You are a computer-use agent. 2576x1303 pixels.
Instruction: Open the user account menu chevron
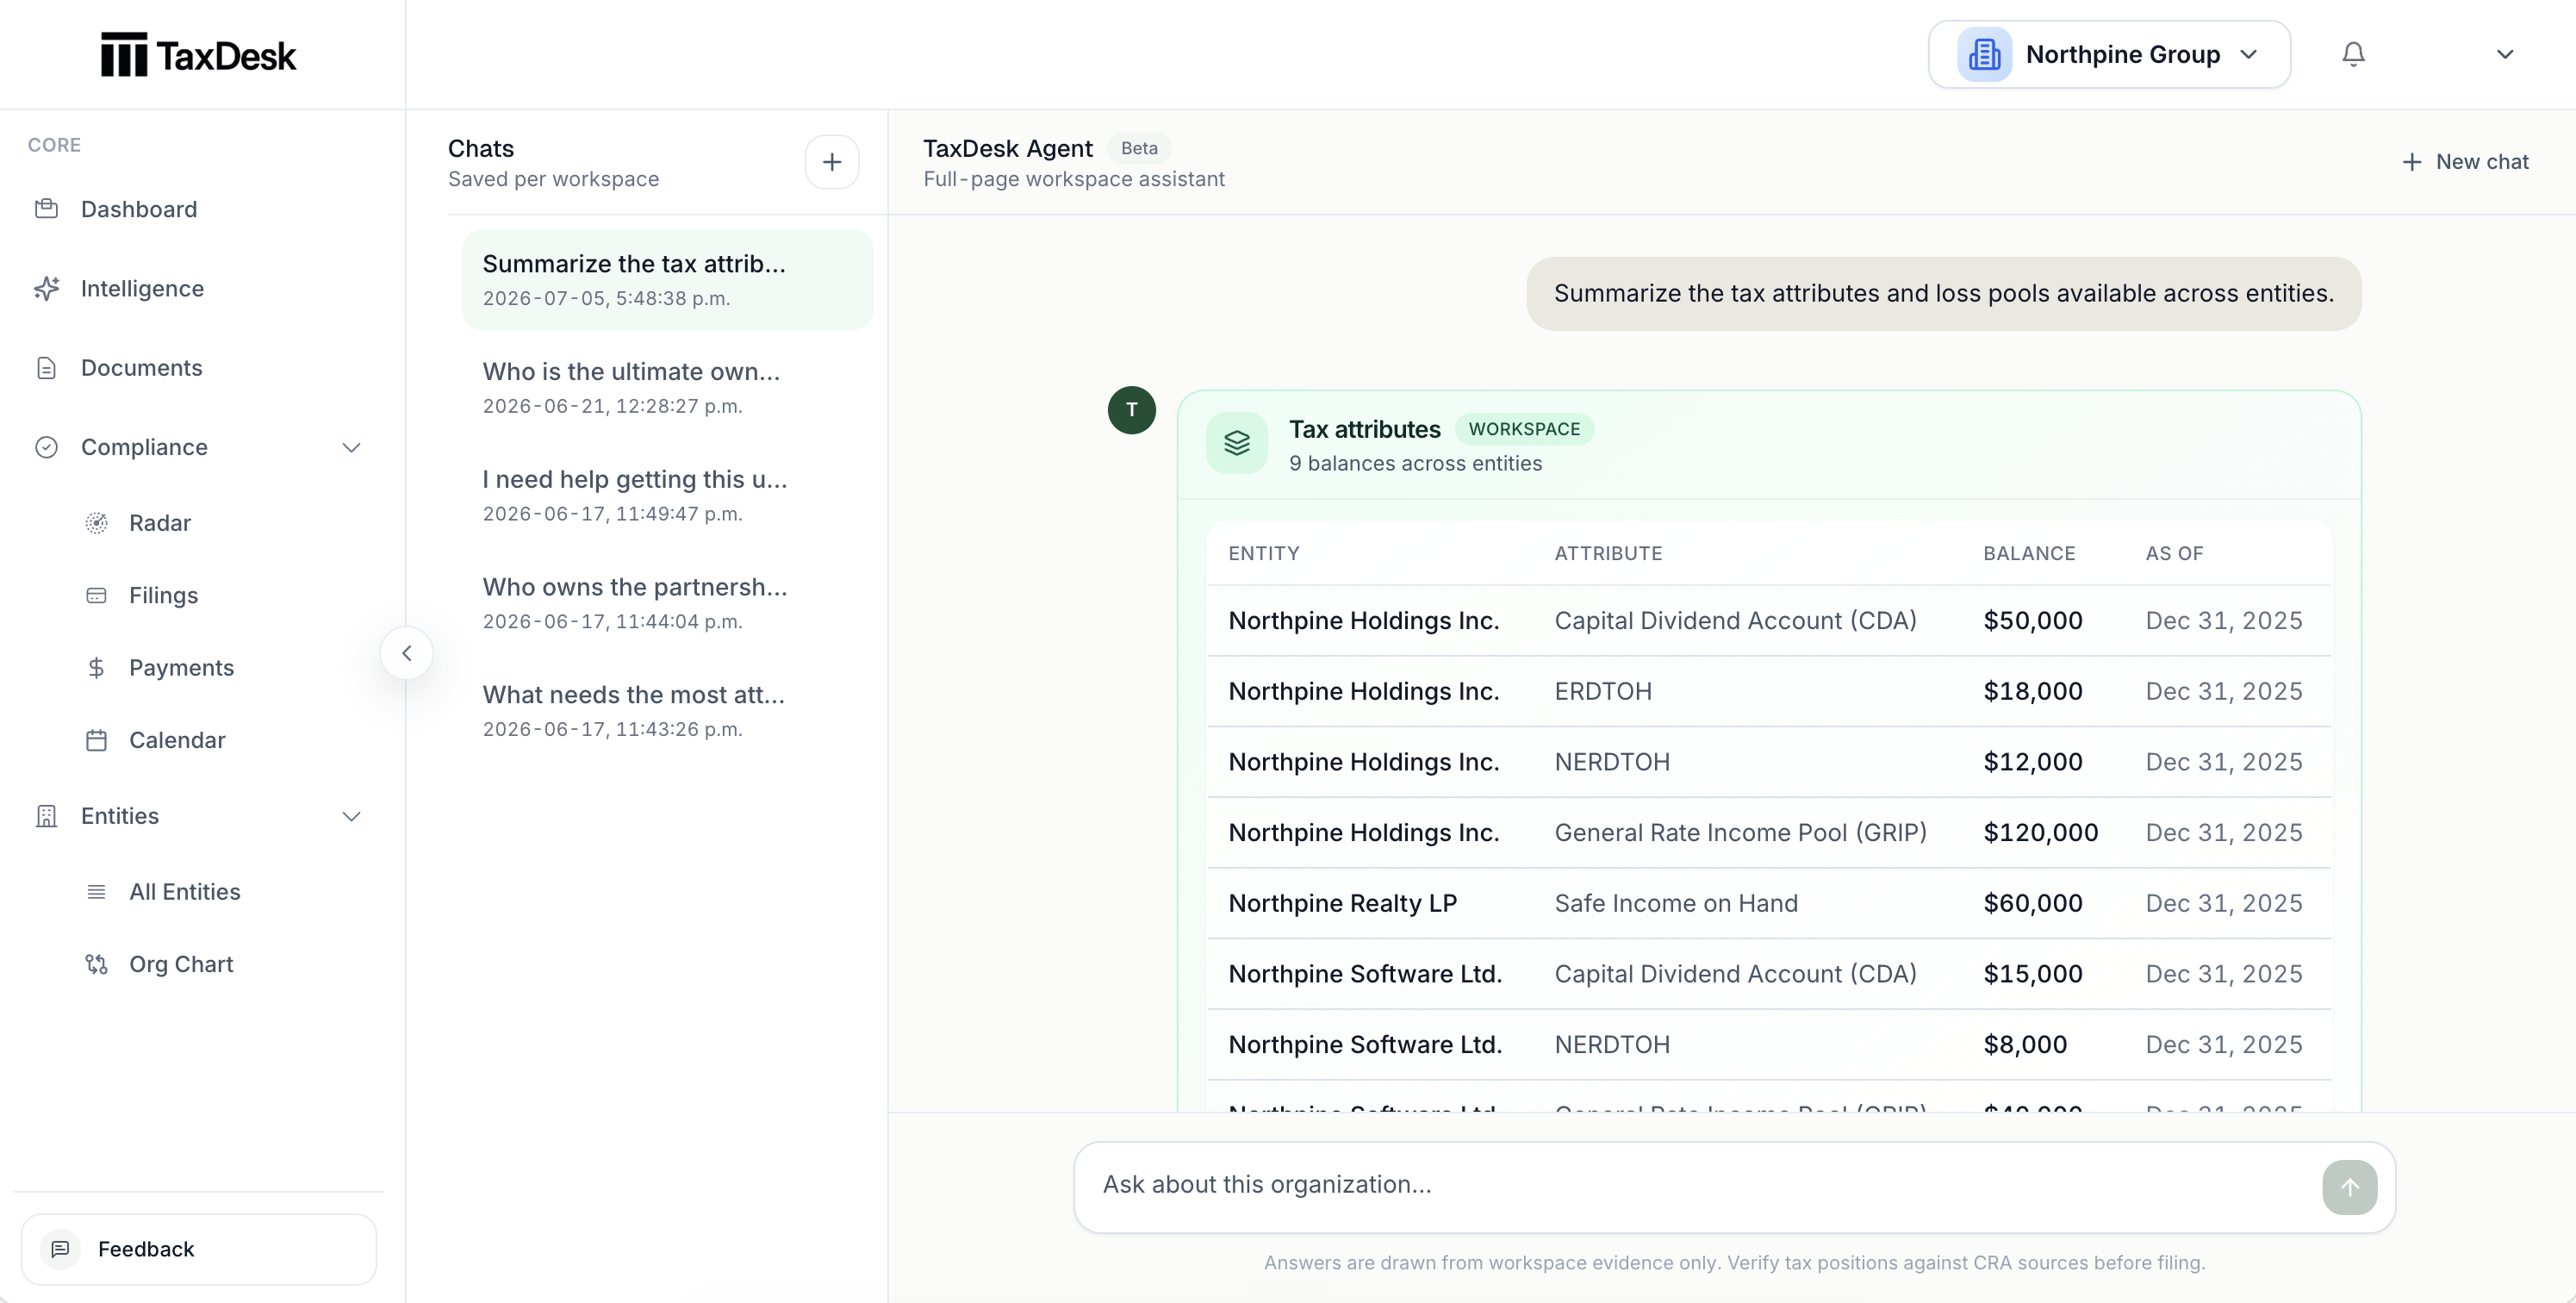[x=2504, y=54]
